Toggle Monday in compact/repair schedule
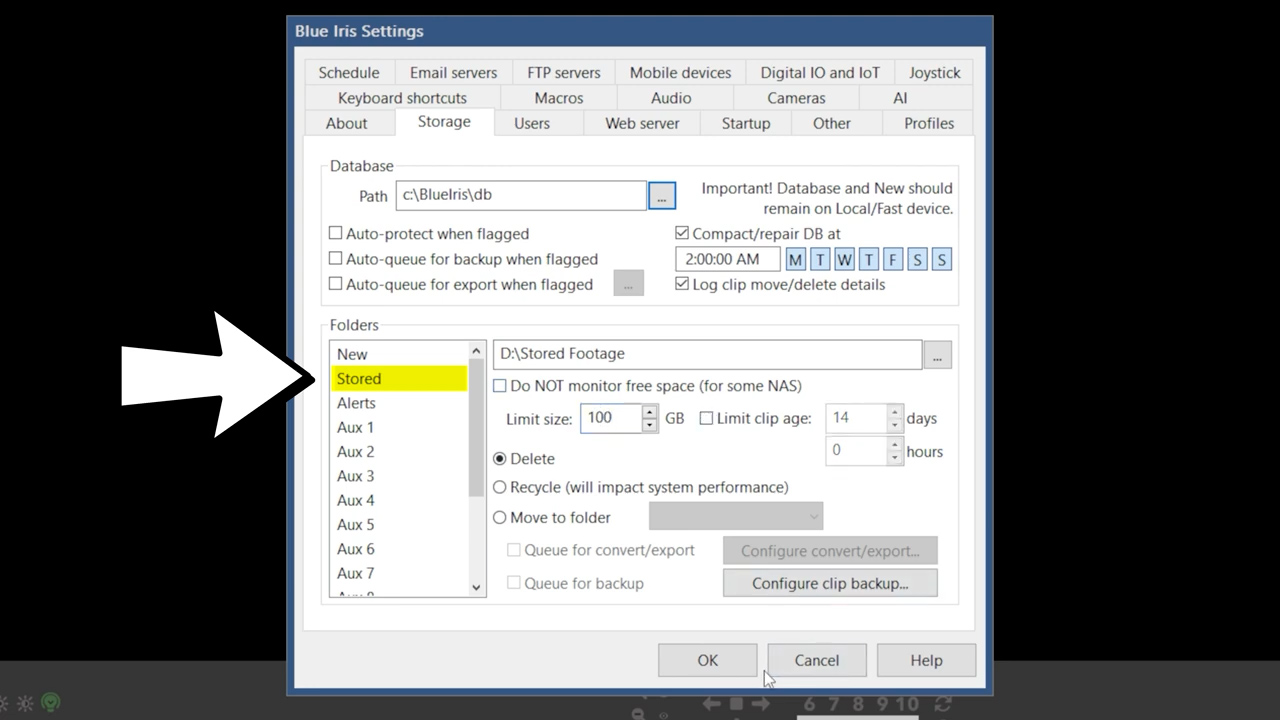1280x720 pixels. coord(795,260)
